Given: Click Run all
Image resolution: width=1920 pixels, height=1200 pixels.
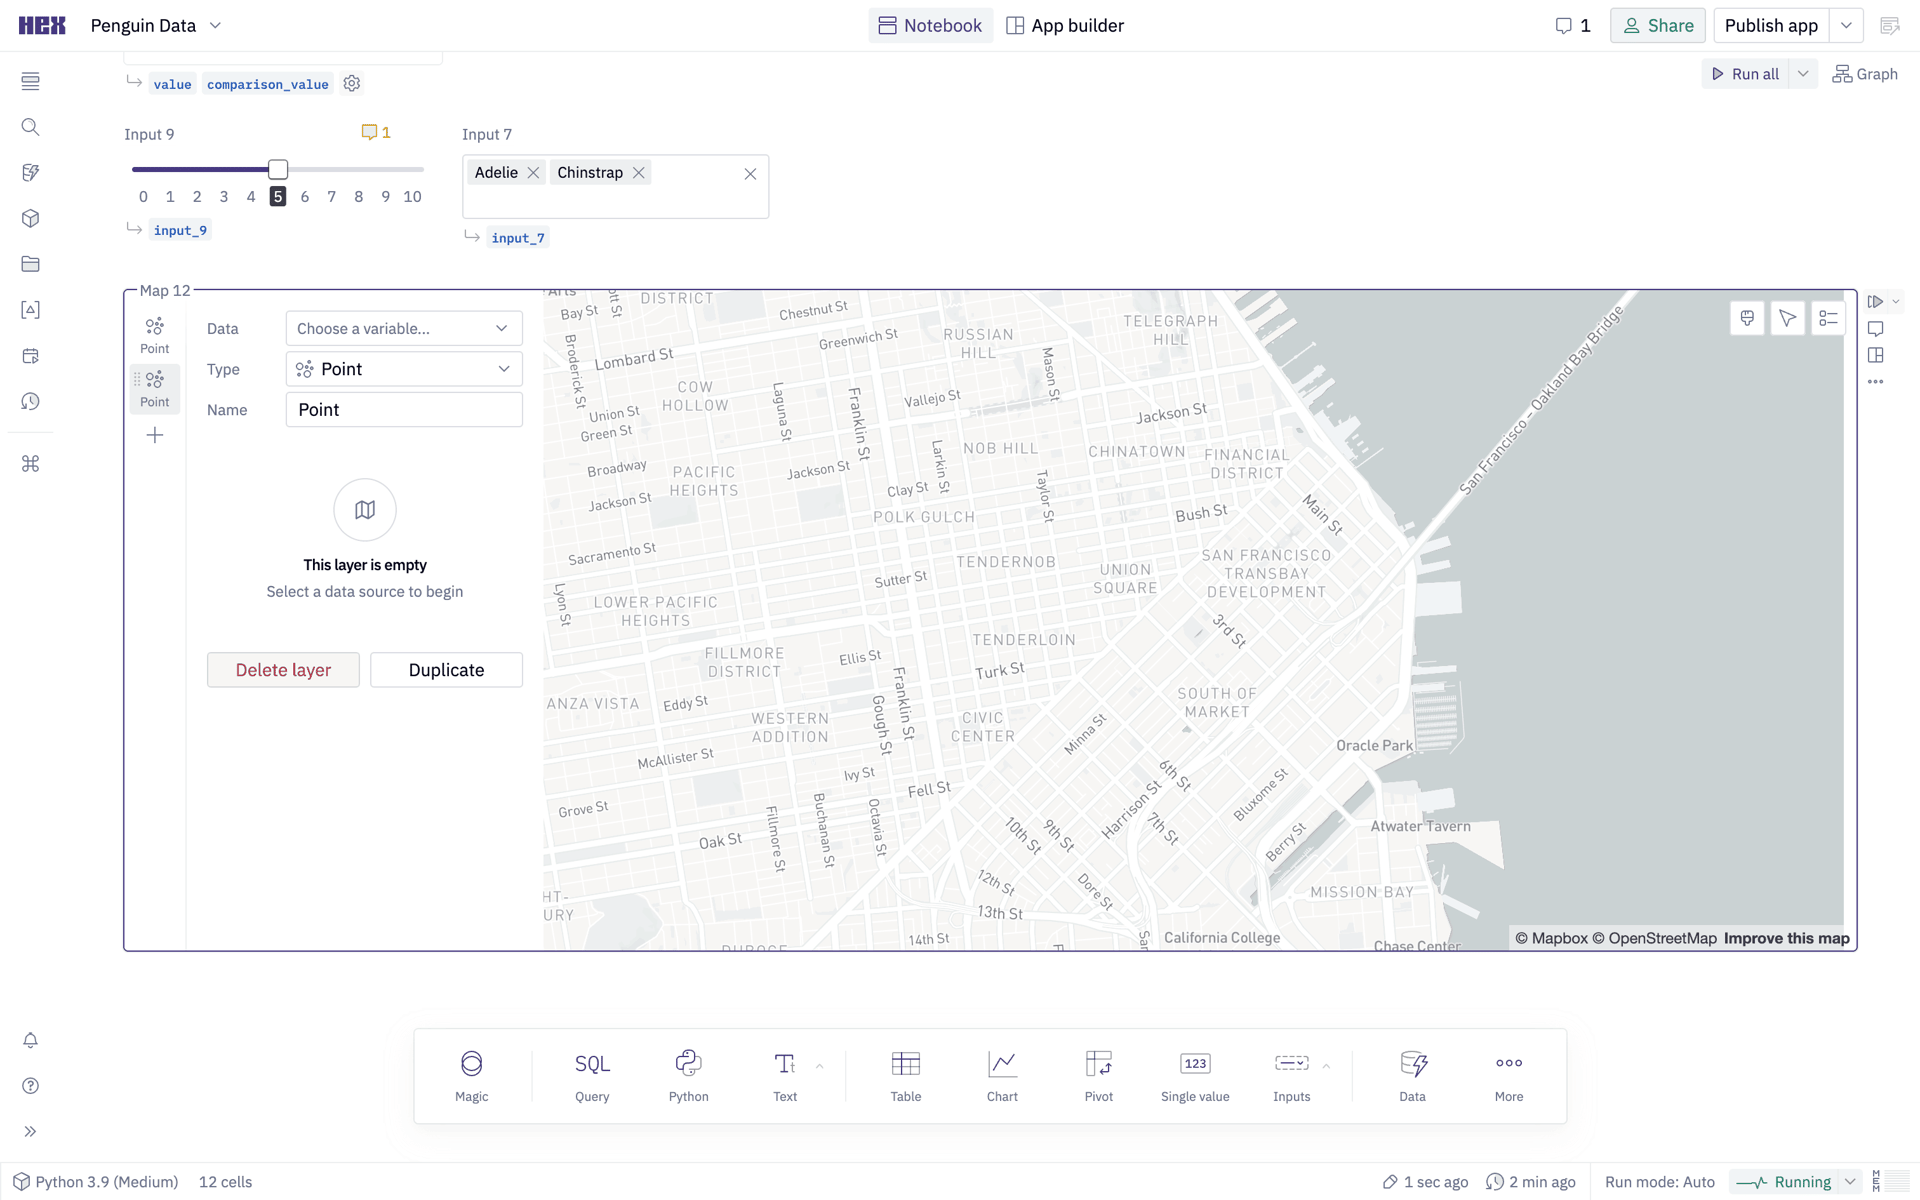Looking at the screenshot, I should coord(1746,74).
